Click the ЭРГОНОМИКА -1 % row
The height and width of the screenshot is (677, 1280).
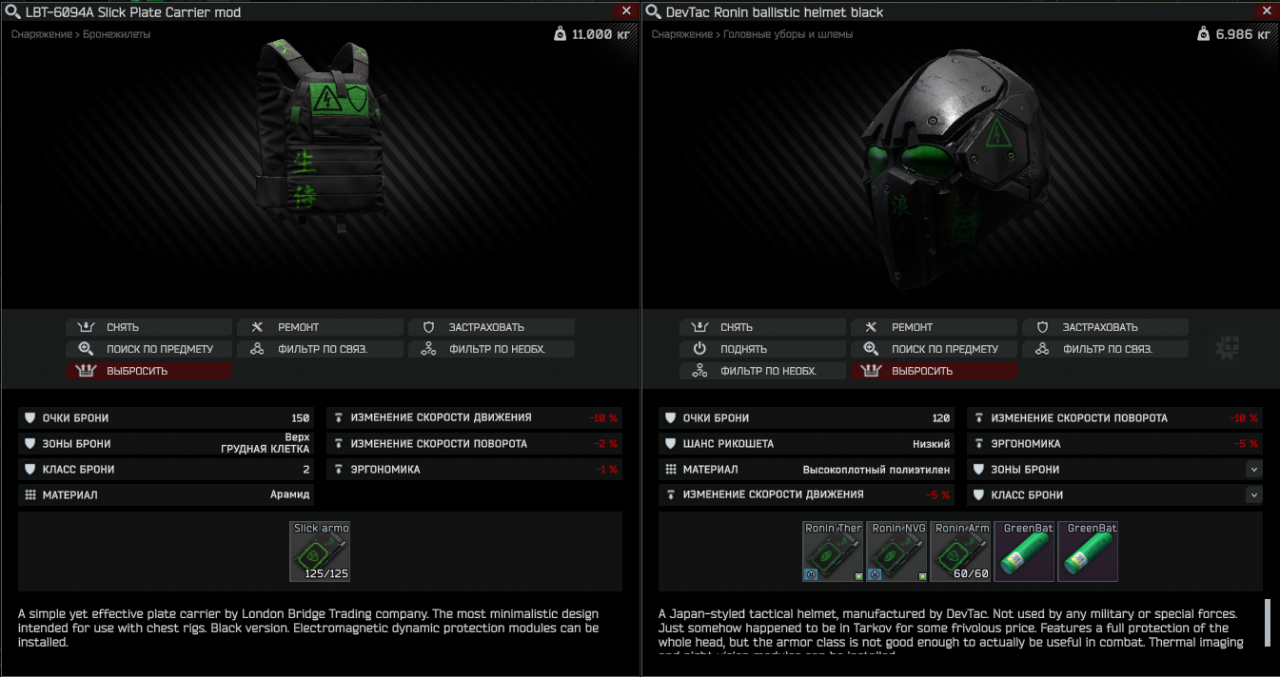coord(475,469)
